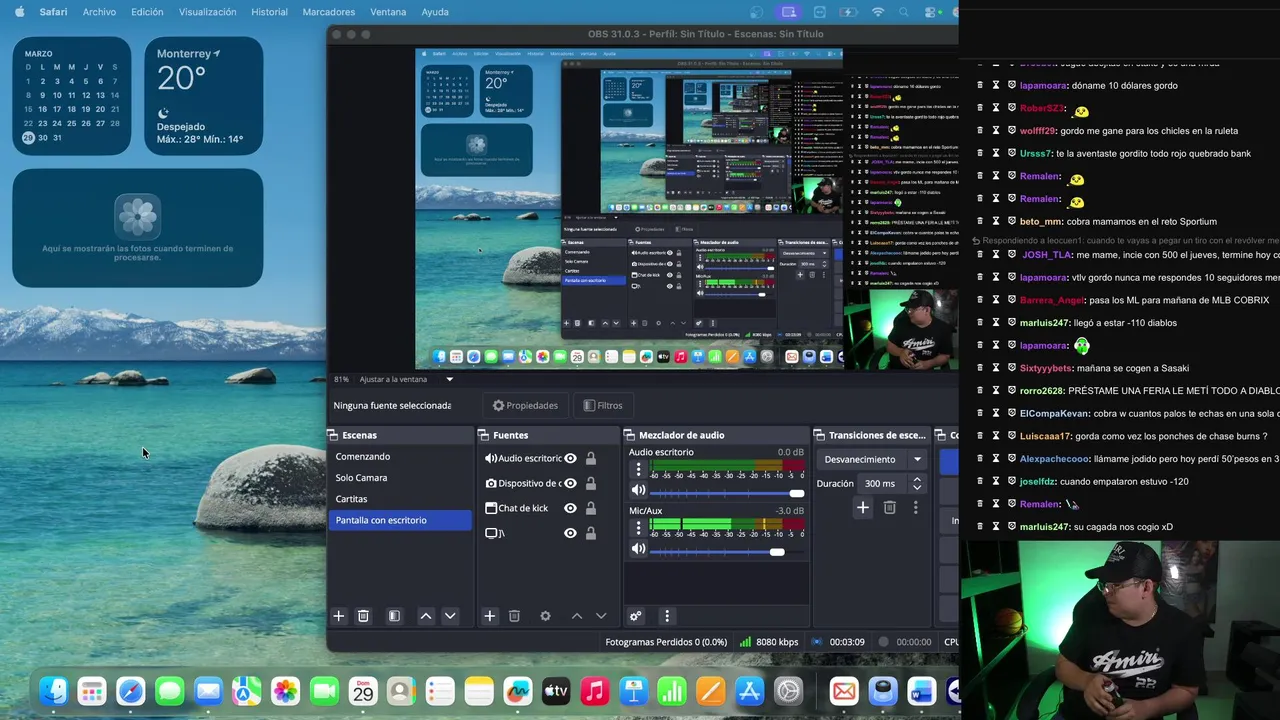Pop out the Mezclador de audio dock icon
Screen dimensions: 1280x720
point(629,435)
